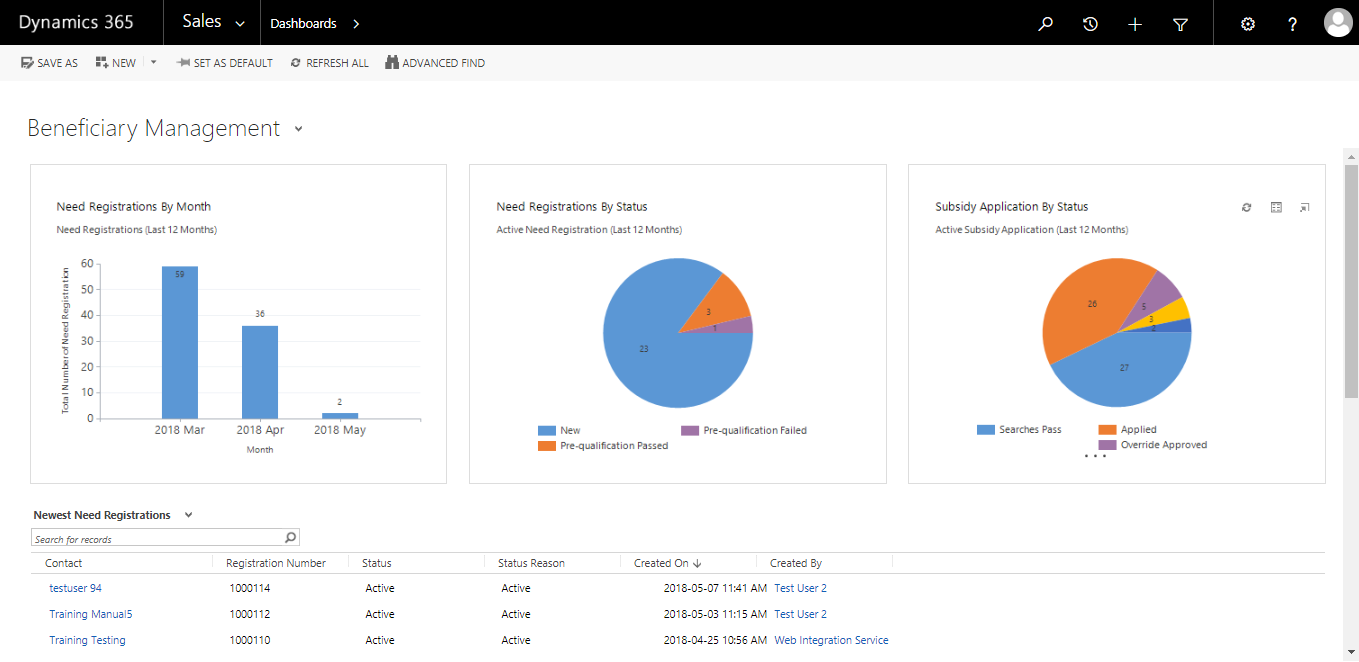The width and height of the screenshot is (1359, 662).
Task: Expand the dropdown arrow beside NEW
Action: tap(153, 62)
